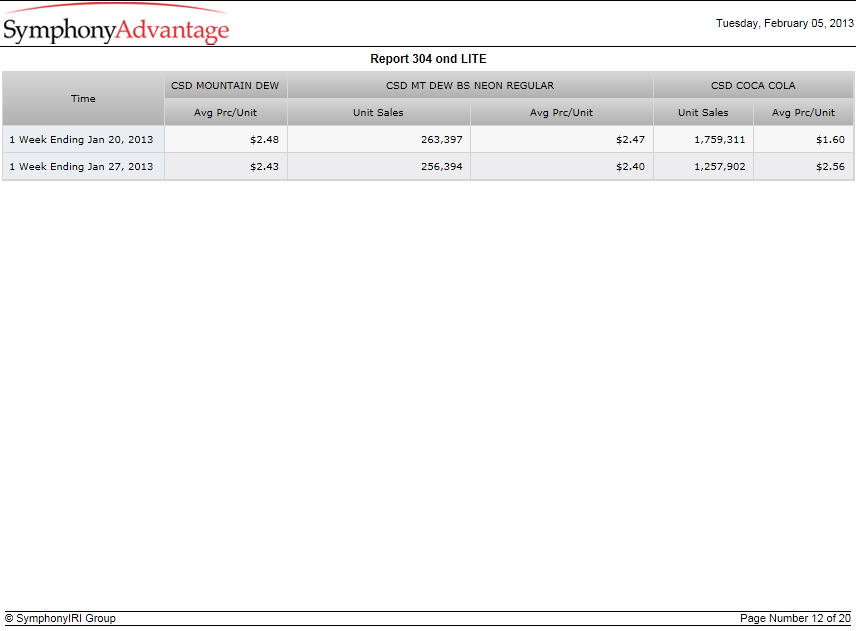Click Avg Prc/Unit under MT DEW BS NEON REGULAR
The height and width of the screenshot is (631, 856).
coord(561,112)
